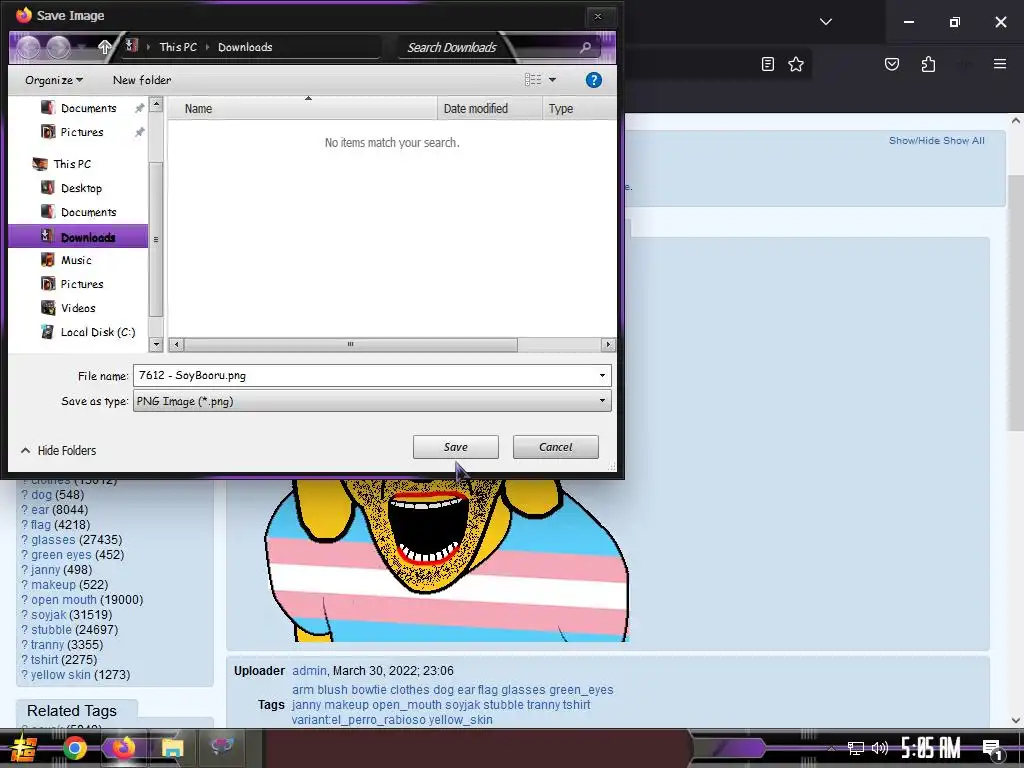The image size is (1024, 768).
Task: Open the network icon in system tray
Action: point(855,748)
